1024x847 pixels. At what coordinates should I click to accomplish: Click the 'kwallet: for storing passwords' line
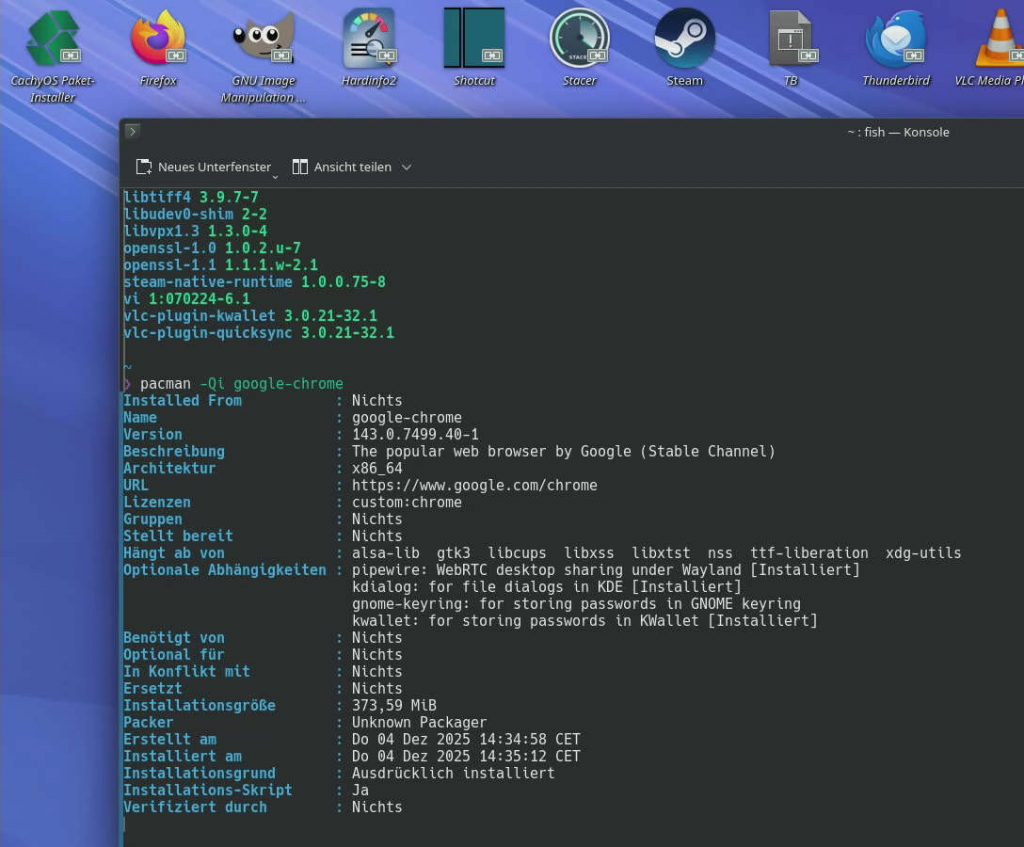point(584,621)
